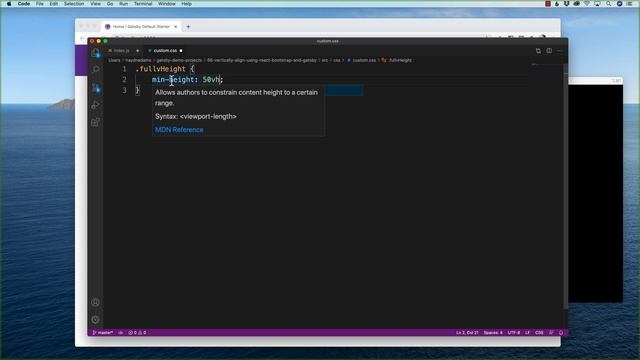Click the editor vertical scrollbar

tap(565, 186)
